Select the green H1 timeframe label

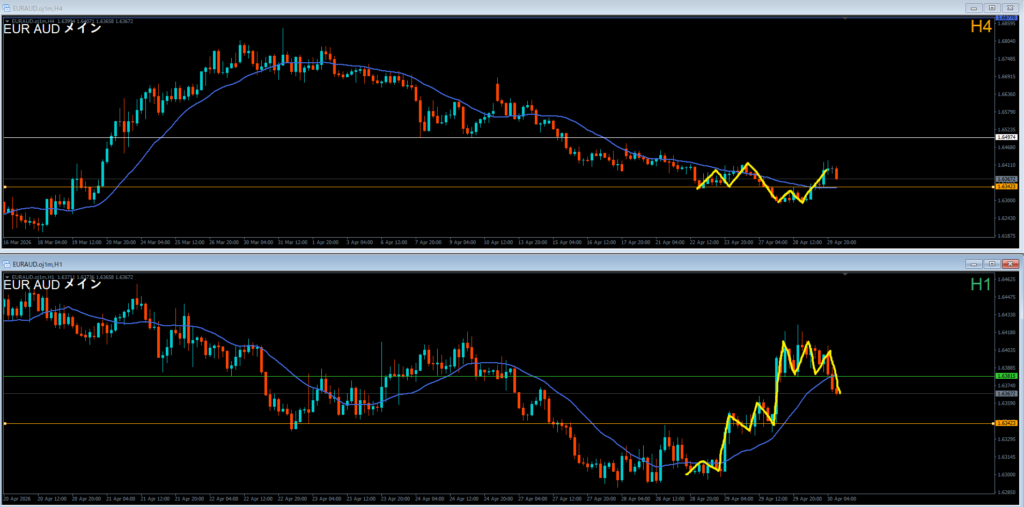coord(980,284)
